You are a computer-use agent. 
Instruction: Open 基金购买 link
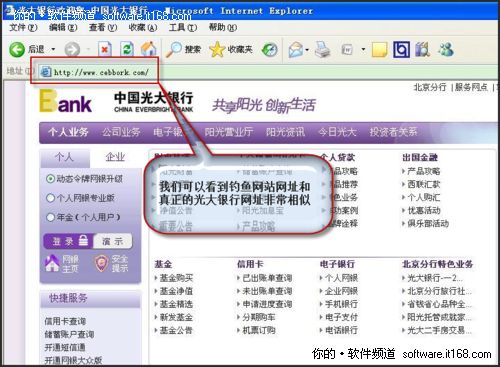click(x=176, y=278)
